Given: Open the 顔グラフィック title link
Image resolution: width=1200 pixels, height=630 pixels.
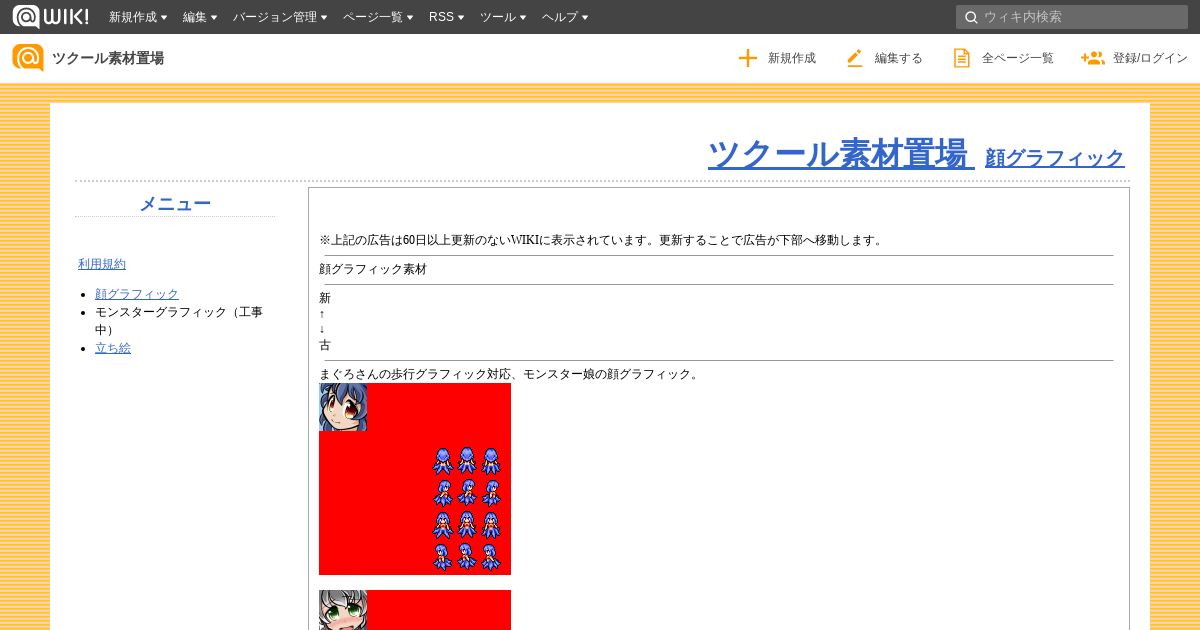Looking at the screenshot, I should [x=1055, y=157].
